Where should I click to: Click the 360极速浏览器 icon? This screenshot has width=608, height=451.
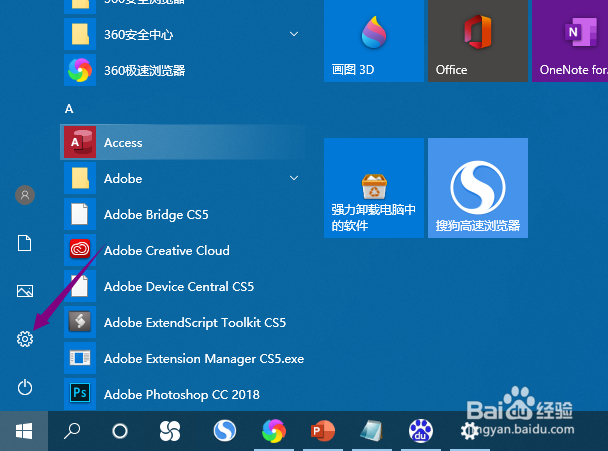(80, 70)
